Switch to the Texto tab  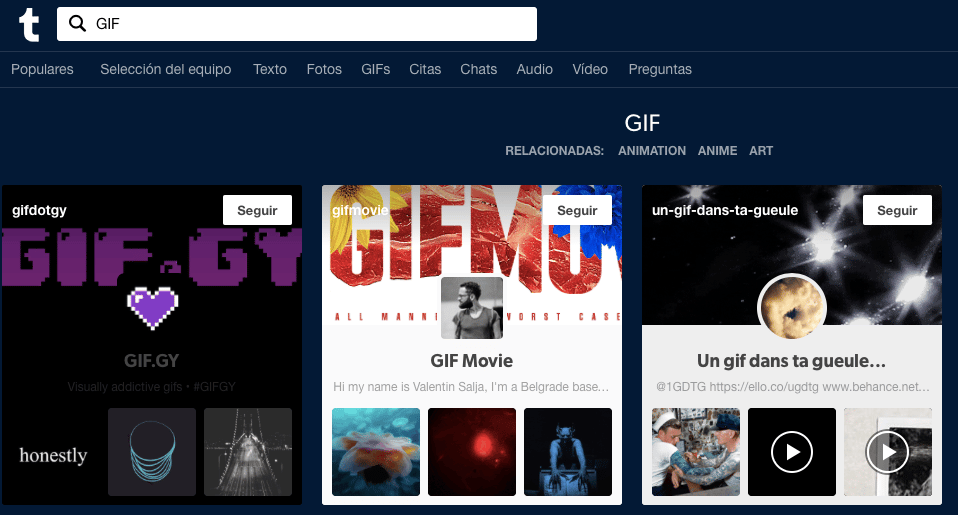coord(270,70)
